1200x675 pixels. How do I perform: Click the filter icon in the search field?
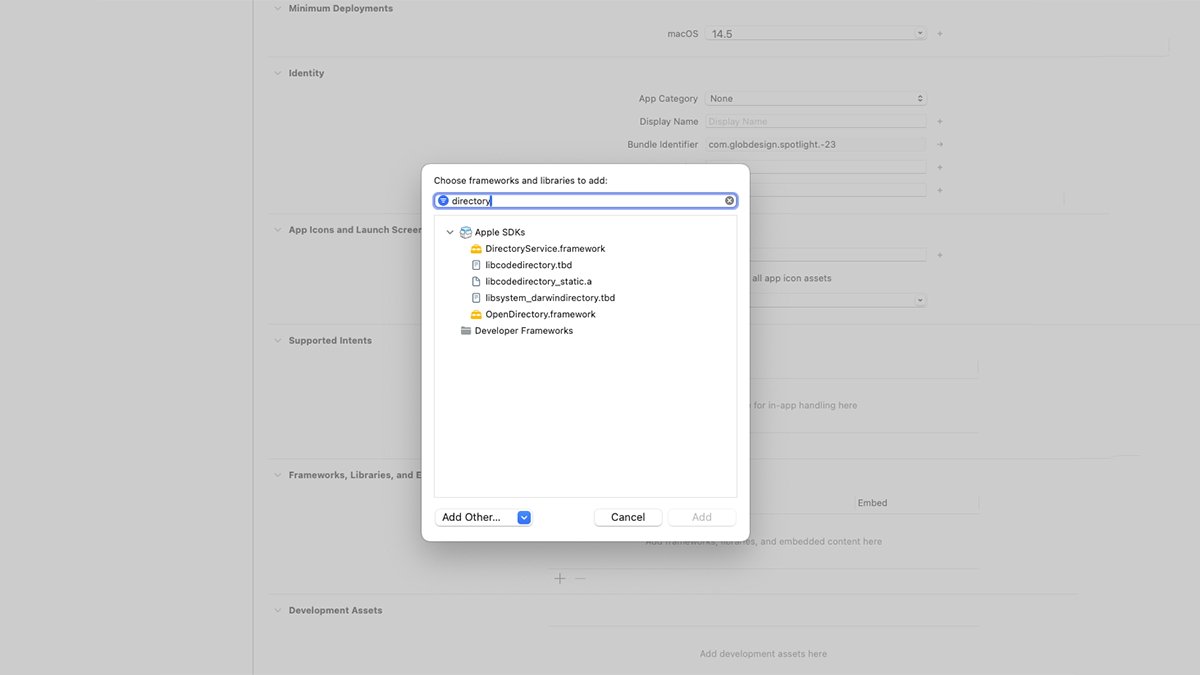[443, 201]
